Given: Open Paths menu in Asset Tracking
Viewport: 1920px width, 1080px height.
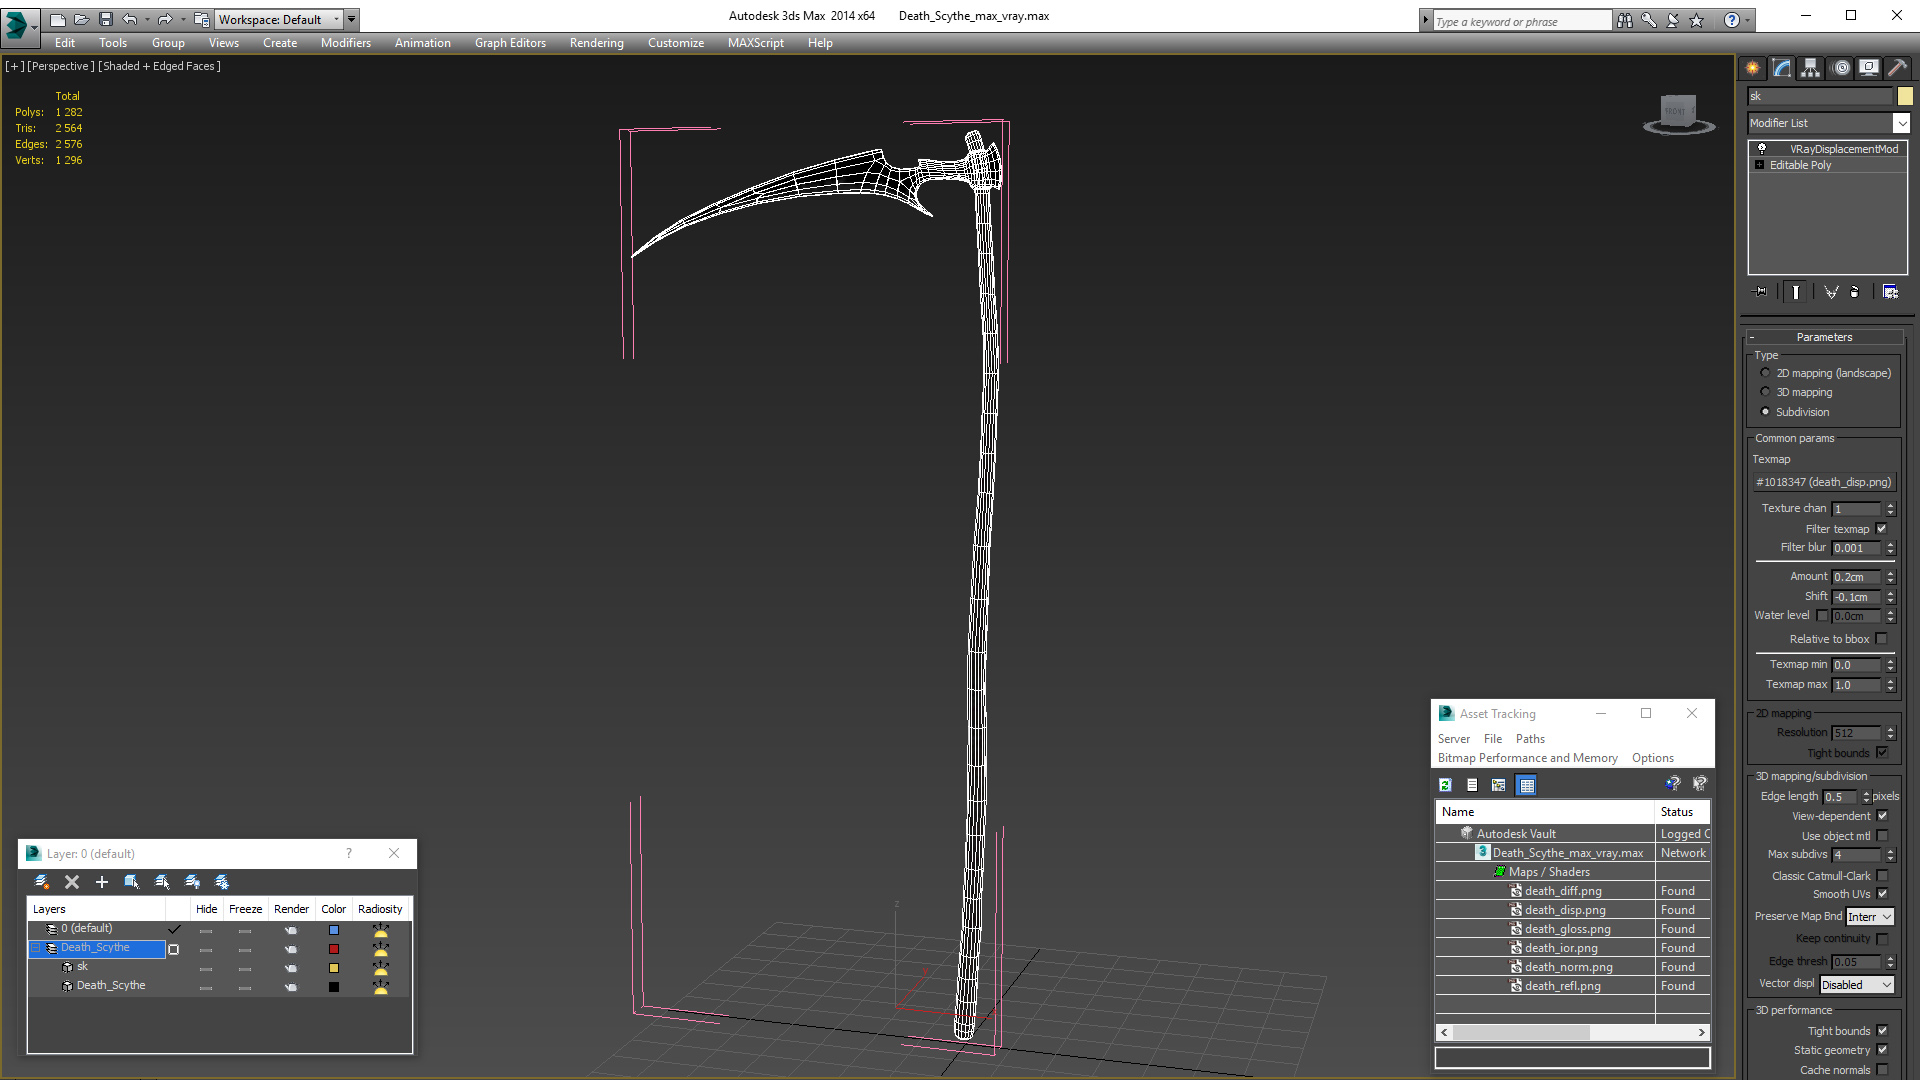Looking at the screenshot, I should [x=1530, y=739].
